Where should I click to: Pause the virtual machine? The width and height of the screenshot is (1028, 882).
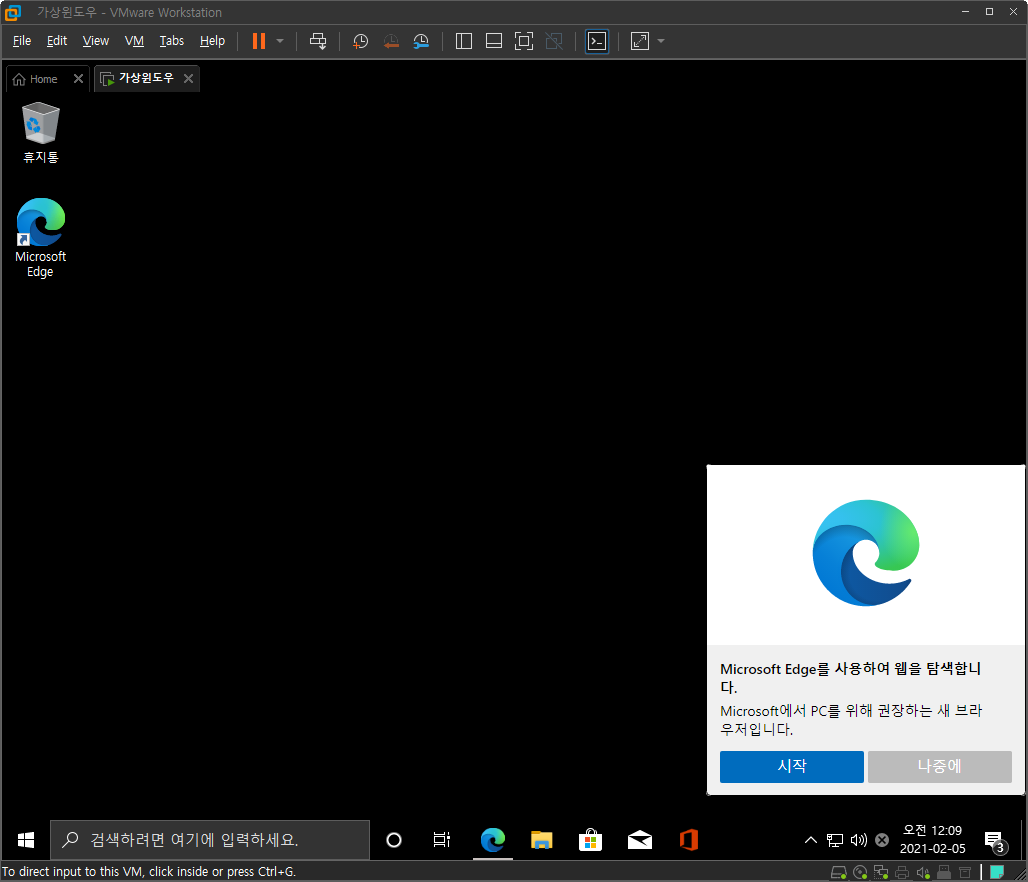pyautogui.click(x=259, y=41)
